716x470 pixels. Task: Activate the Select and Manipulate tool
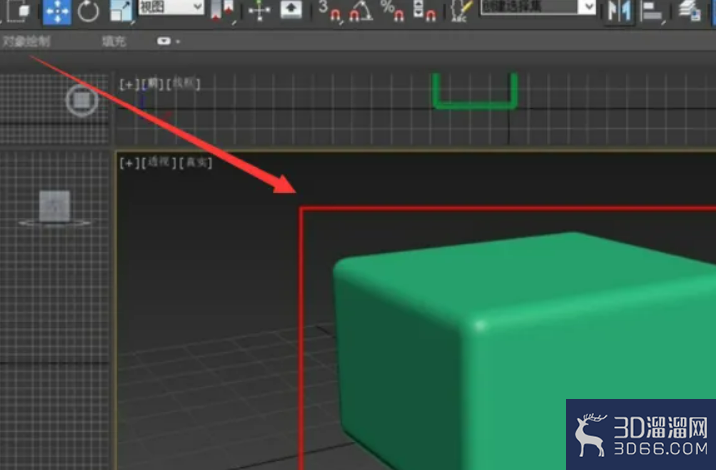259,11
